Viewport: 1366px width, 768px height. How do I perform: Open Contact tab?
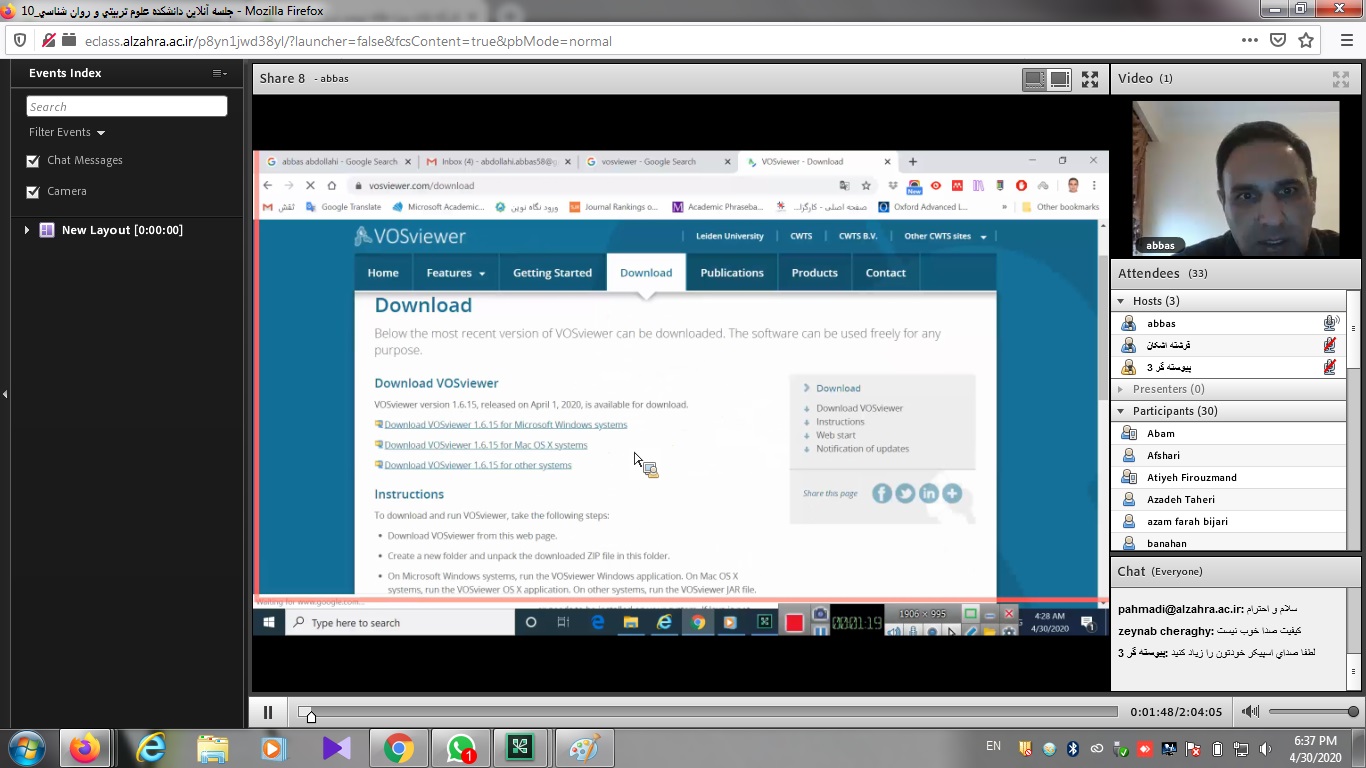886,273
